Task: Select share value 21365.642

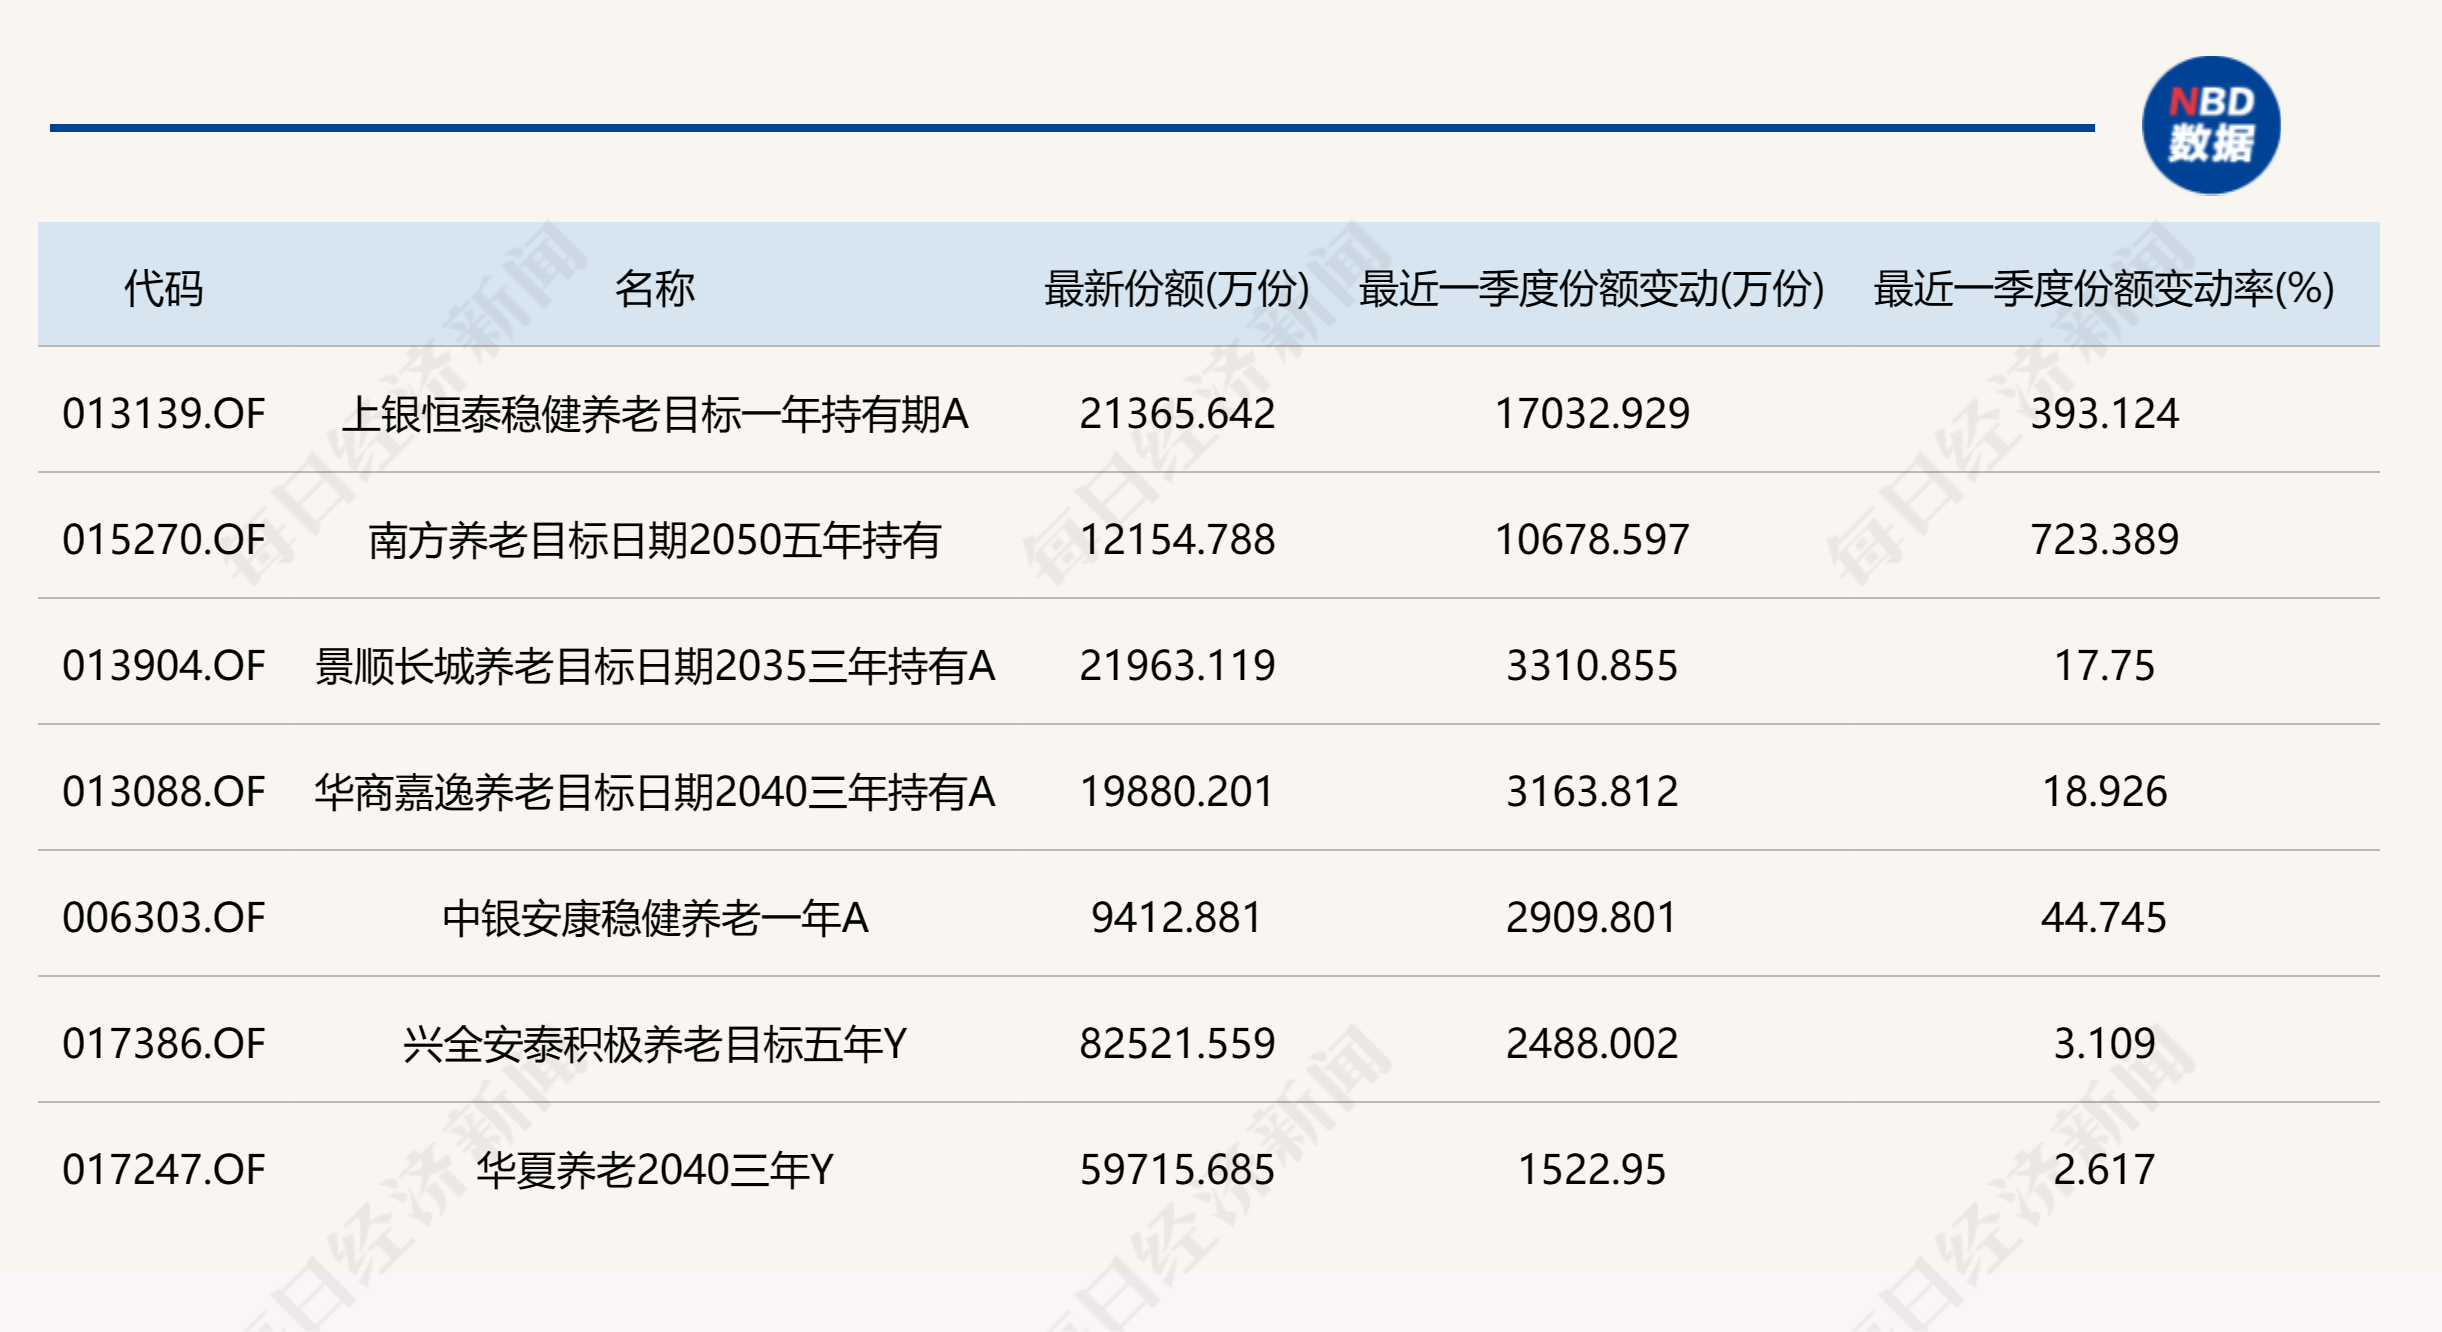Action: 1177,413
